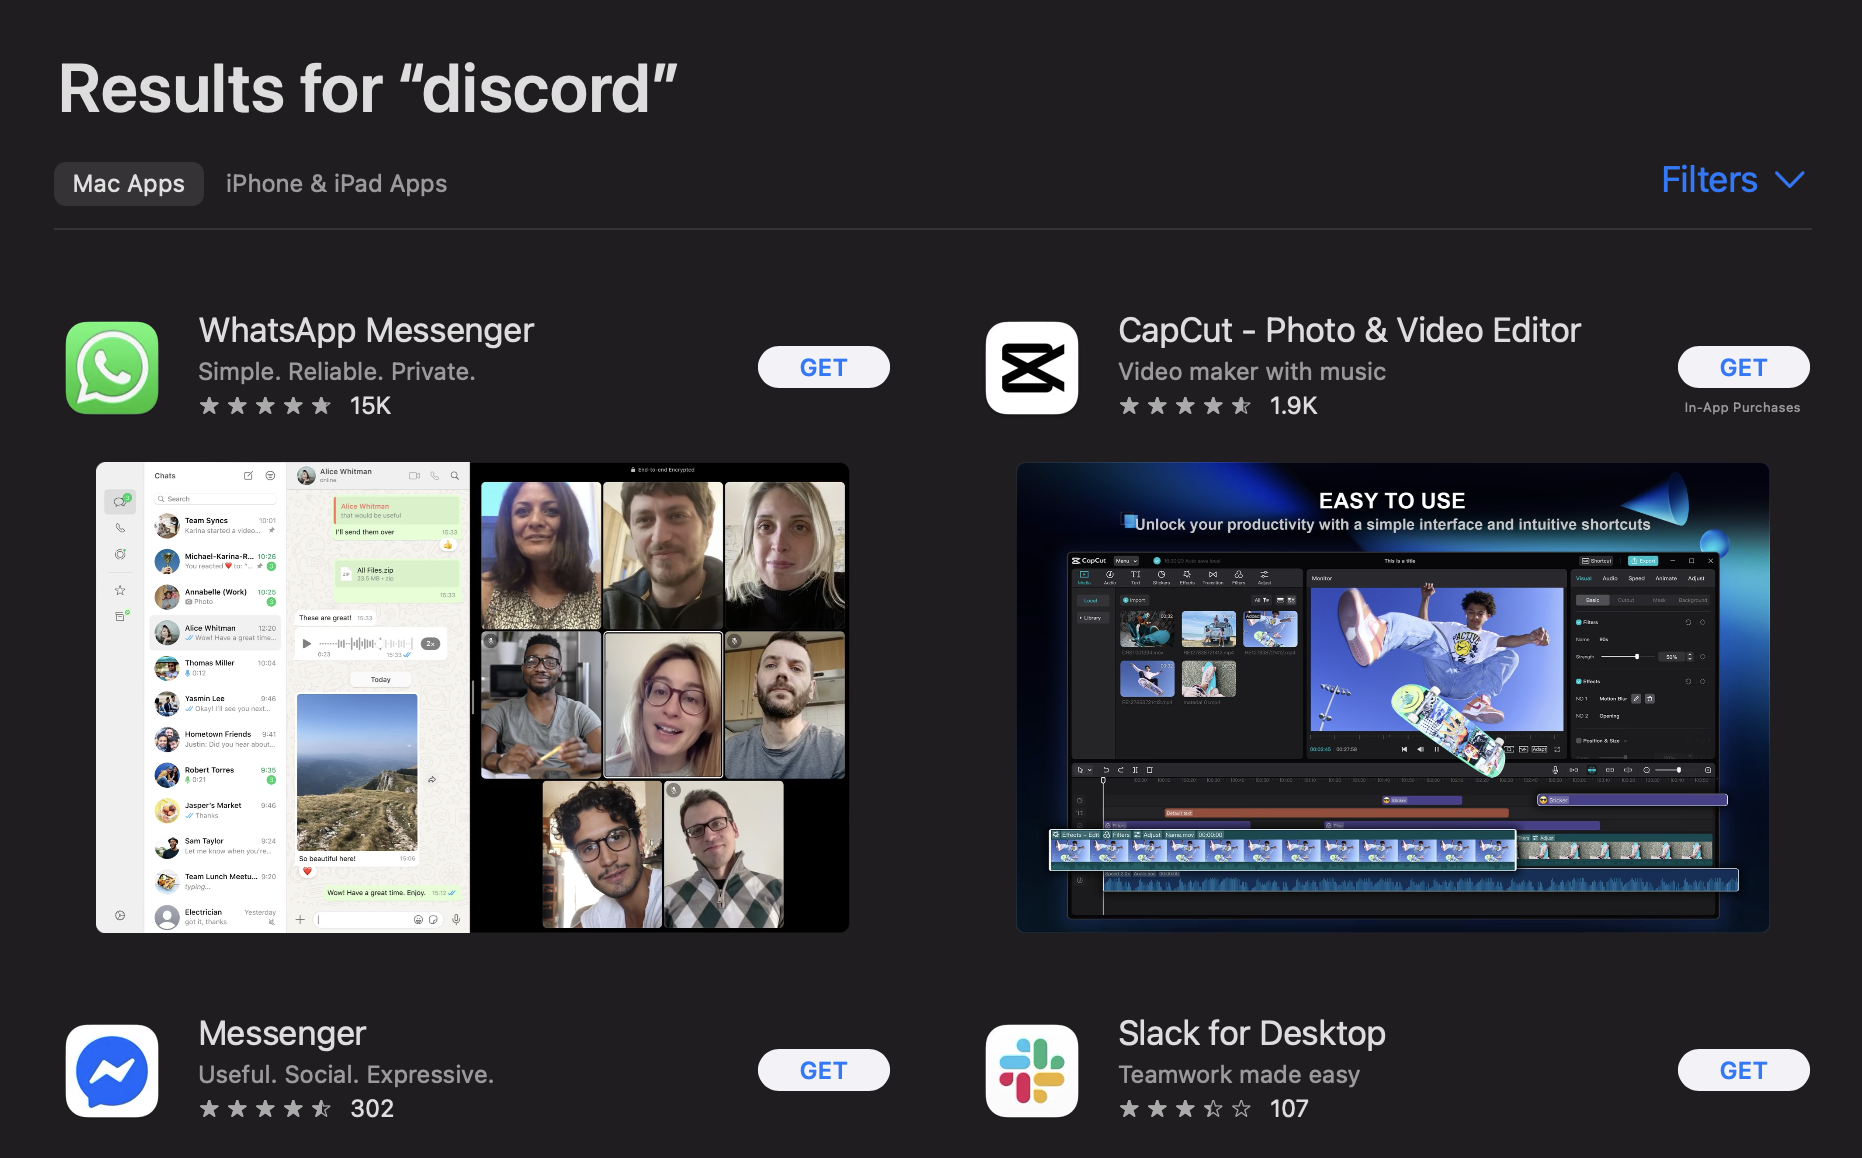Click GET next to Slack for Desktop

pyautogui.click(x=1744, y=1070)
